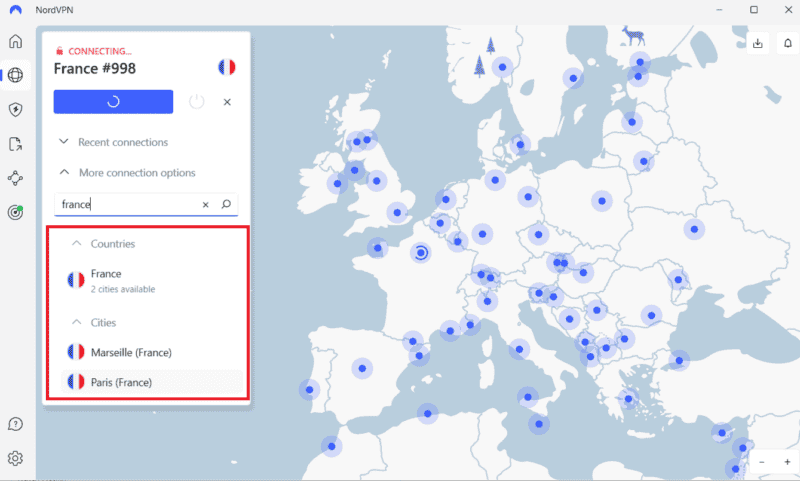
Task: Click the Portugal server dot on map
Action: tap(309, 390)
